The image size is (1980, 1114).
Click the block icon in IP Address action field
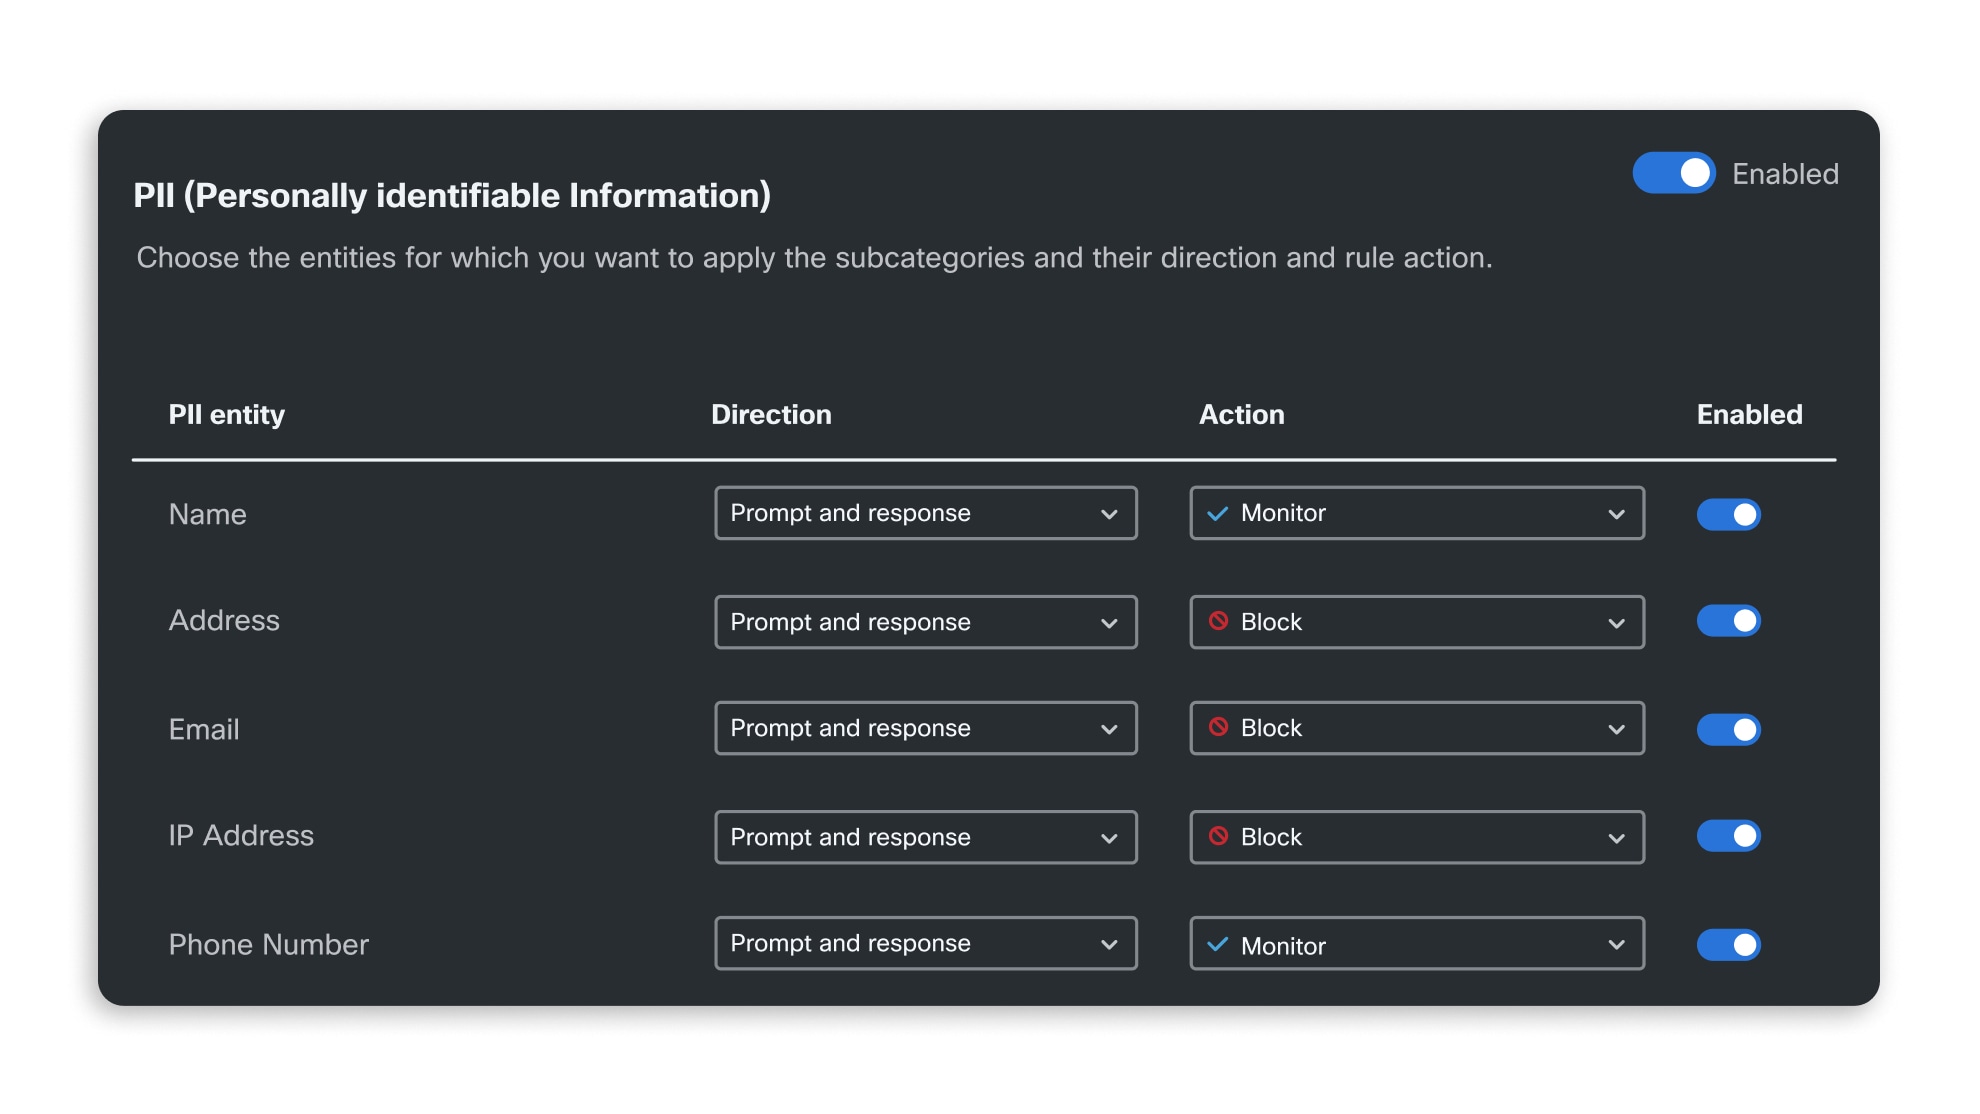1219,837
